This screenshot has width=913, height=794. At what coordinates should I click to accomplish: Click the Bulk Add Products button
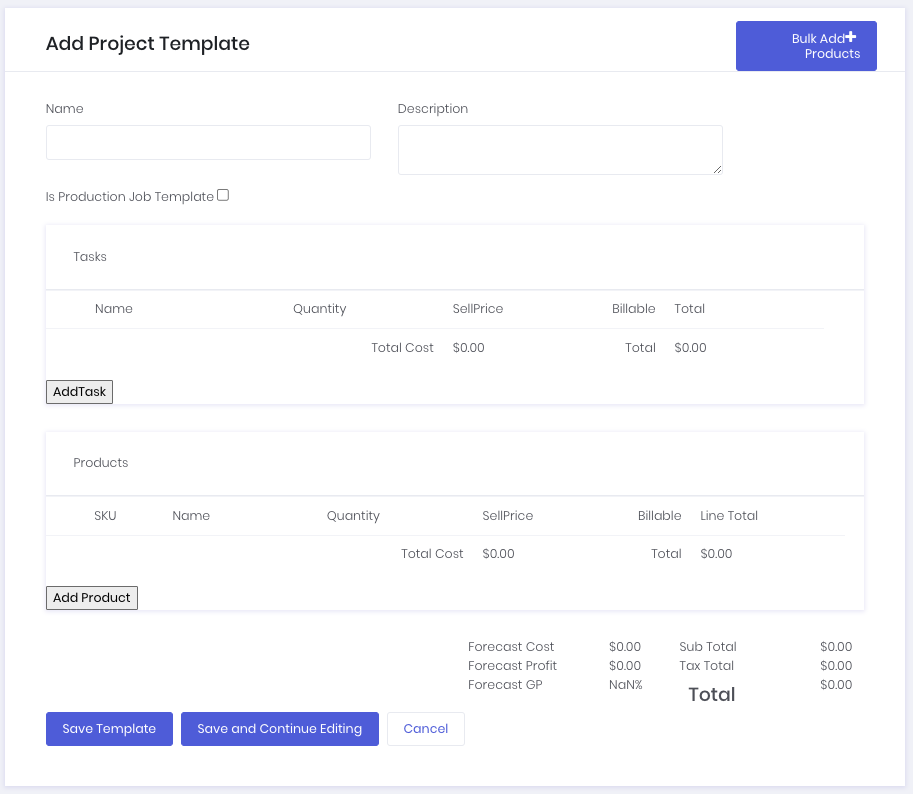(x=806, y=45)
